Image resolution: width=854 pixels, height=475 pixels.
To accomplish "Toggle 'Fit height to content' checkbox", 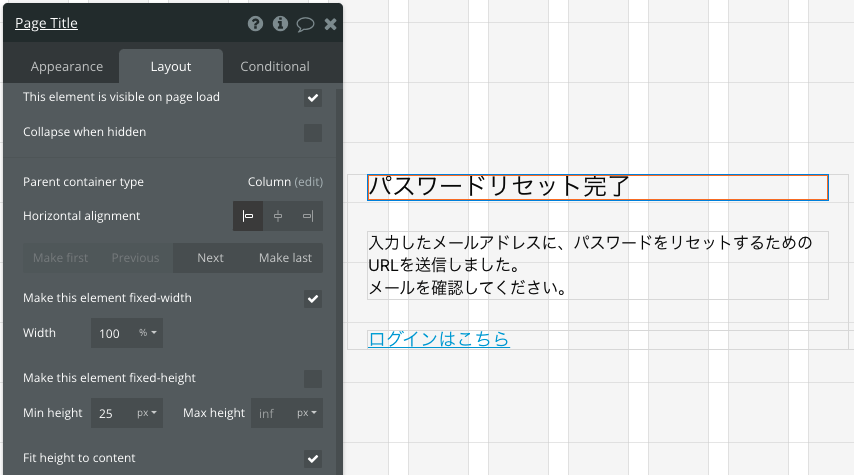I will click(x=313, y=459).
